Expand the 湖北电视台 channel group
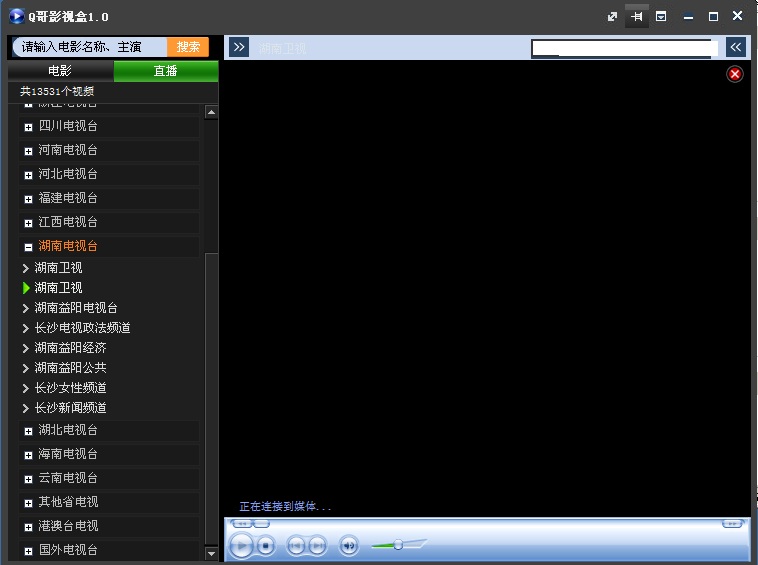The width and height of the screenshot is (758, 565). 29,431
